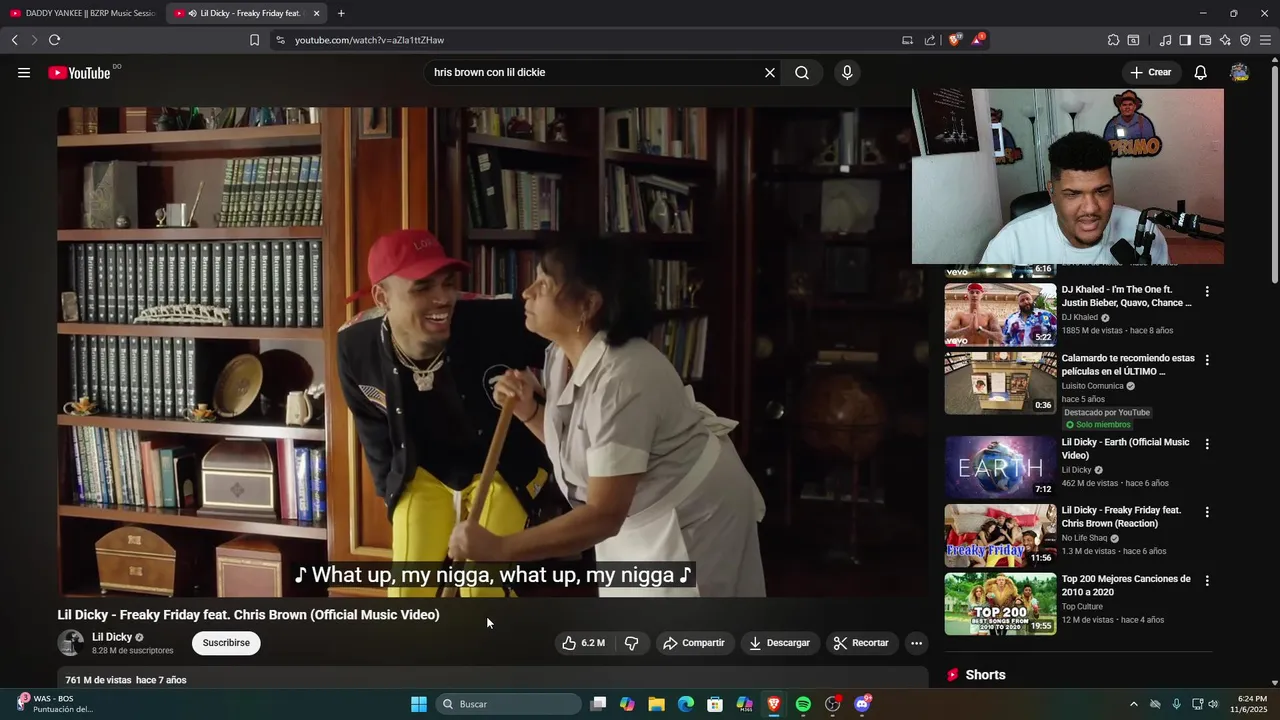Click the taskbar Buscar search box
This screenshot has width=1280, height=720.
pyautogui.click(x=509, y=704)
